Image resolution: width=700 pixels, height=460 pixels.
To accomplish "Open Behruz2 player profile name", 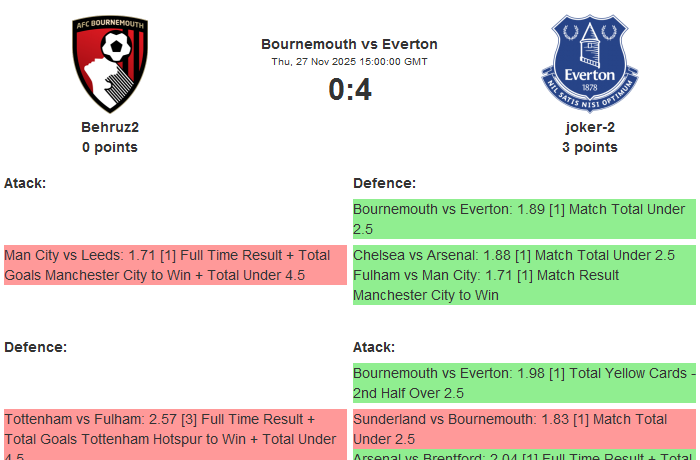I will 110,127.
